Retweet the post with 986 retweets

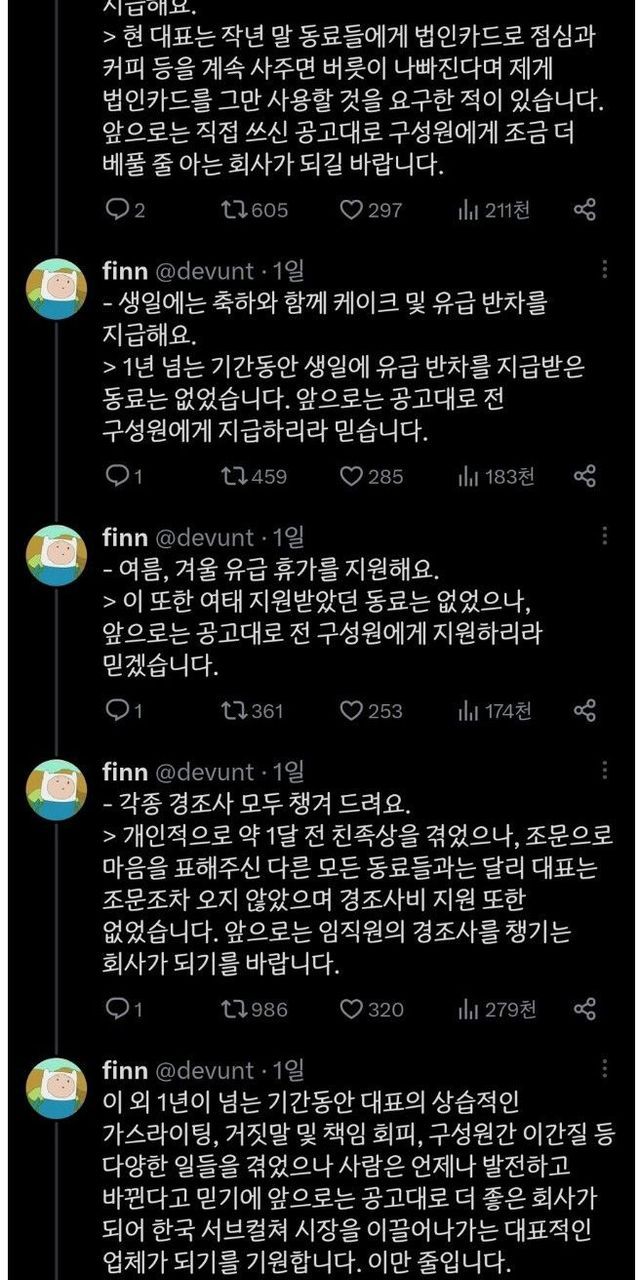pos(229,1009)
